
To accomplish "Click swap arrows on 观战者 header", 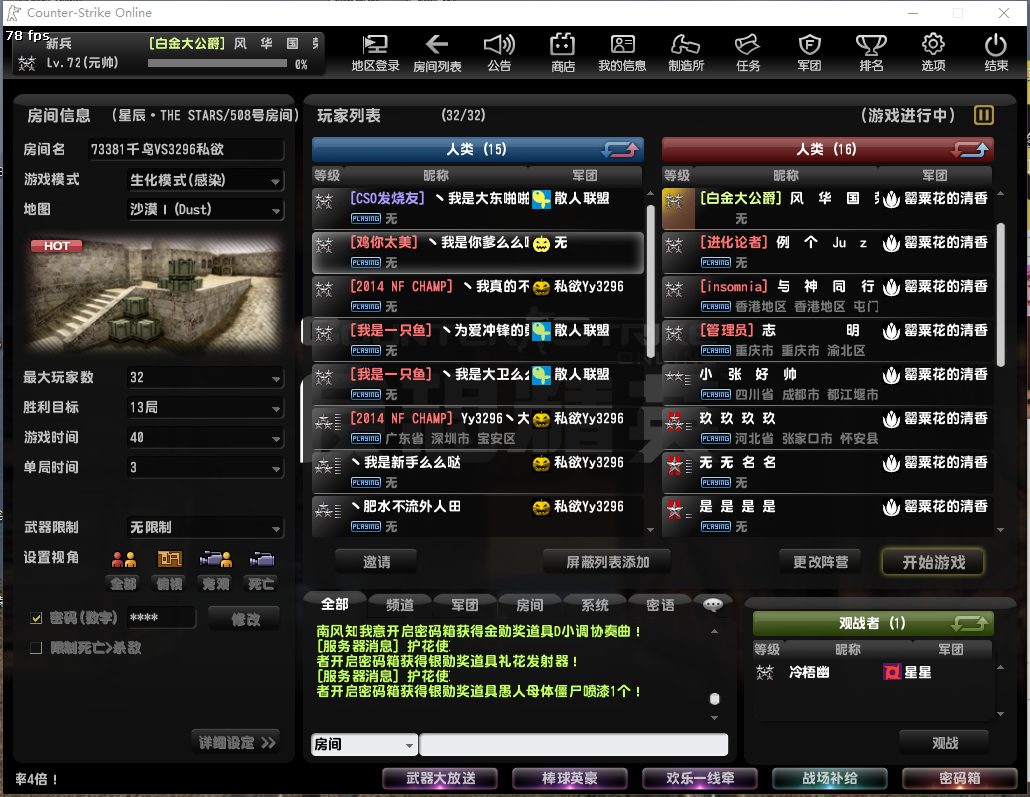I will [970, 622].
